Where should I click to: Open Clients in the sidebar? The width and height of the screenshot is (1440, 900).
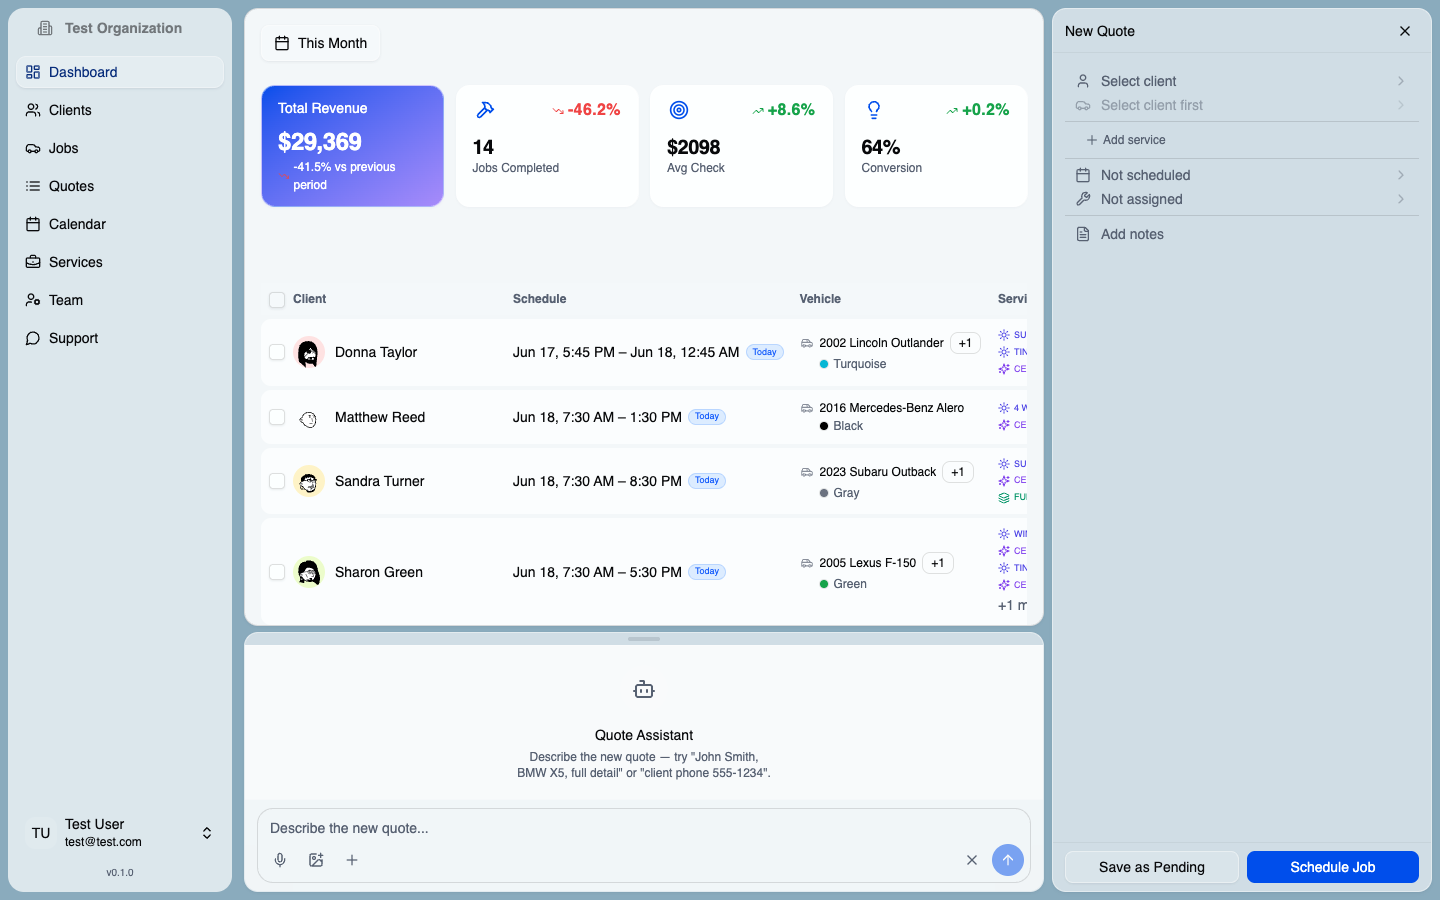(x=120, y=110)
